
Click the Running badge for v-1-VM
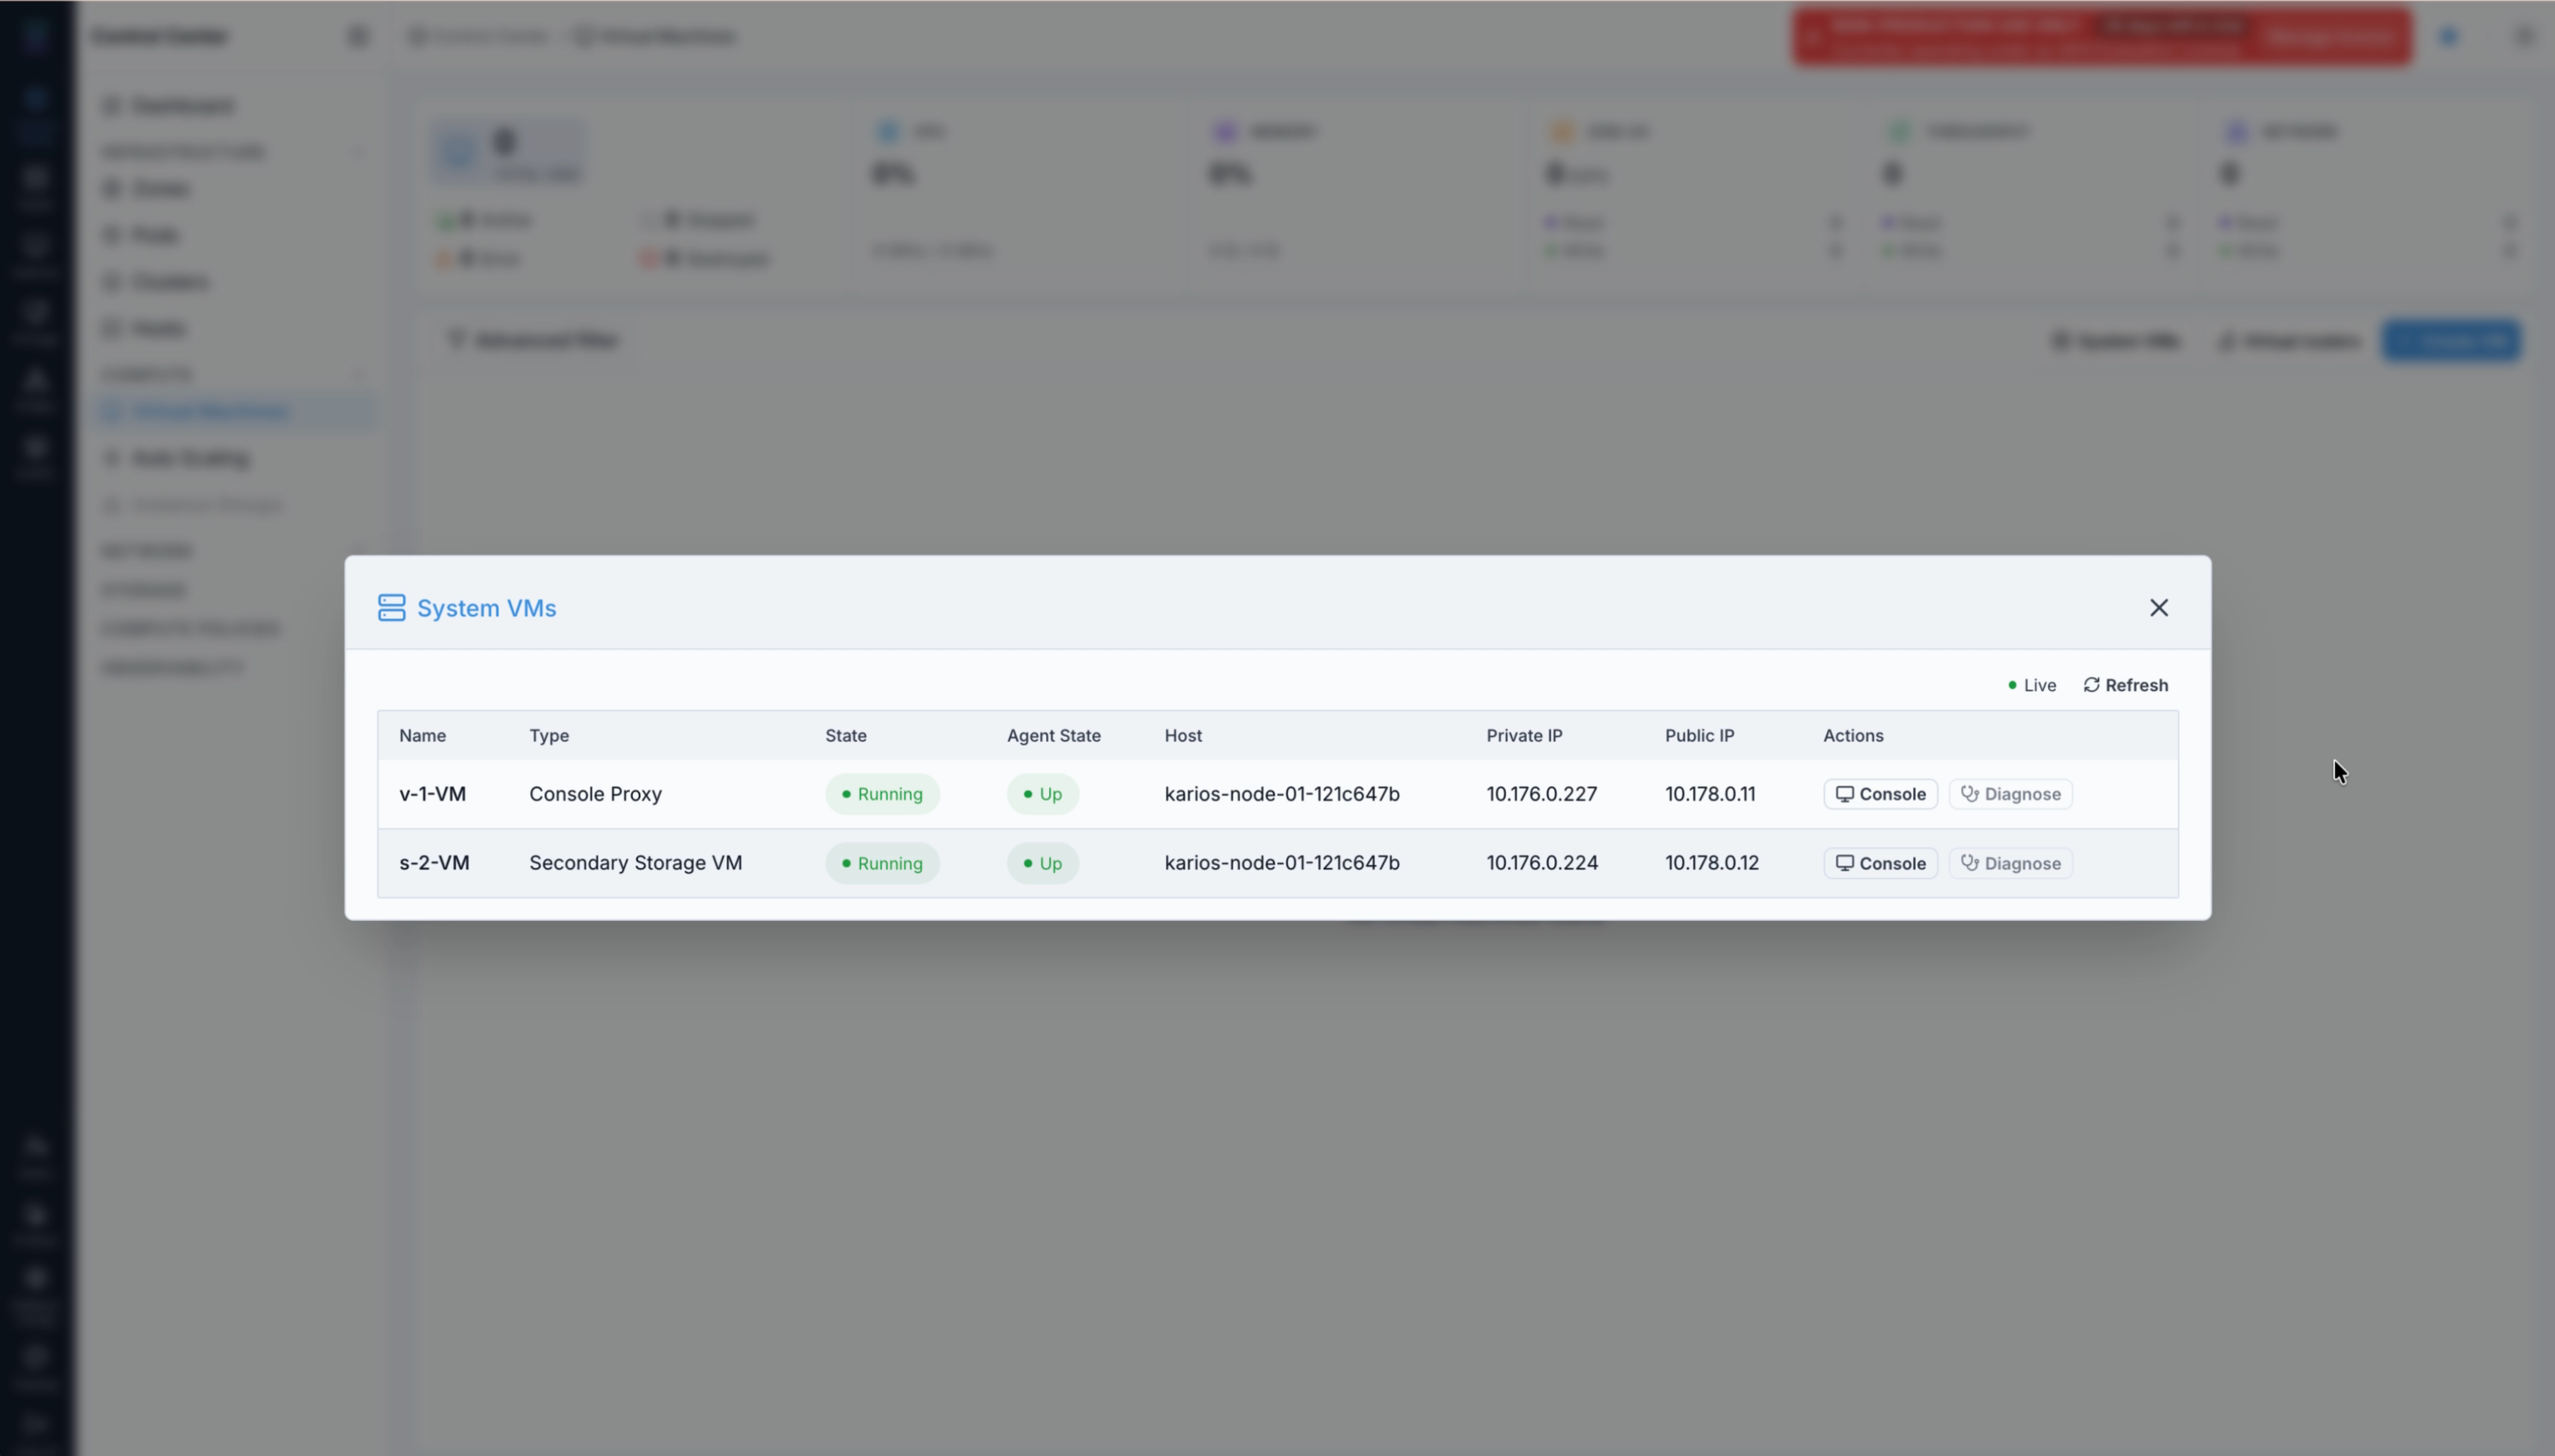pyautogui.click(x=882, y=794)
